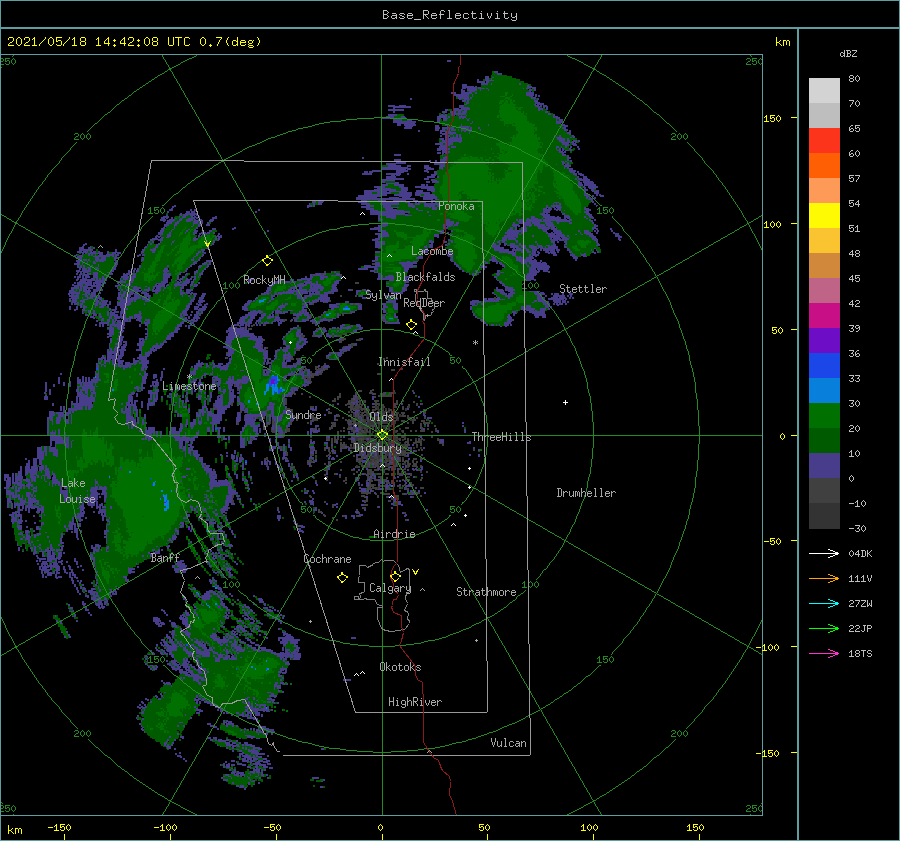Pick the light blue 30-33 dBZ swatch
900x841 pixels.
[824, 391]
